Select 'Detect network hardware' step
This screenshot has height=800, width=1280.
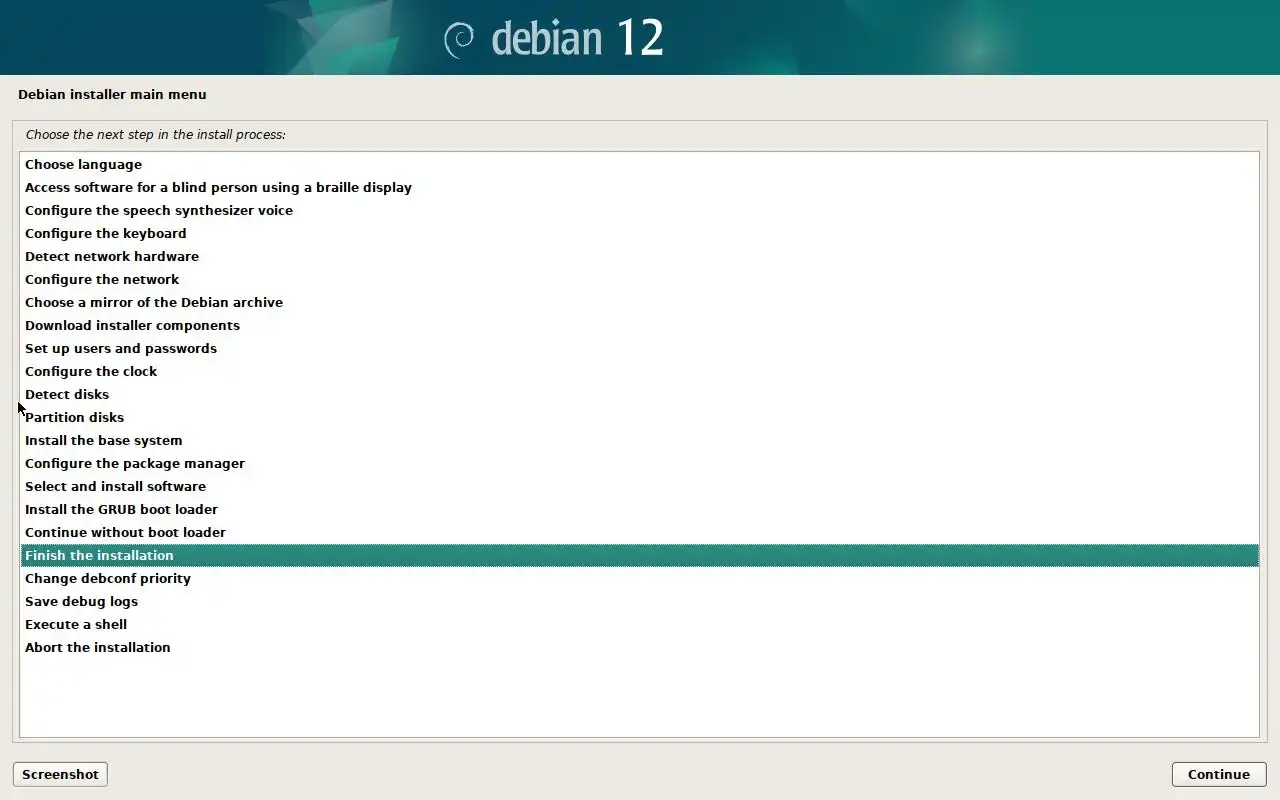[640, 256]
